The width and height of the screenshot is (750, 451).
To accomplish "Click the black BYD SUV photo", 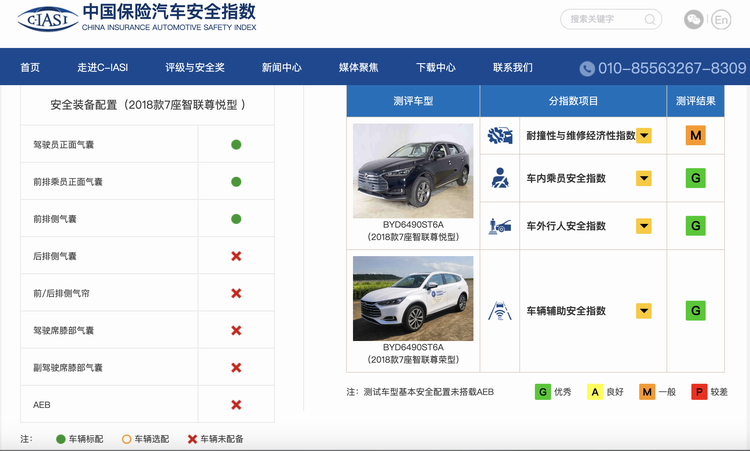I will tap(413, 171).
